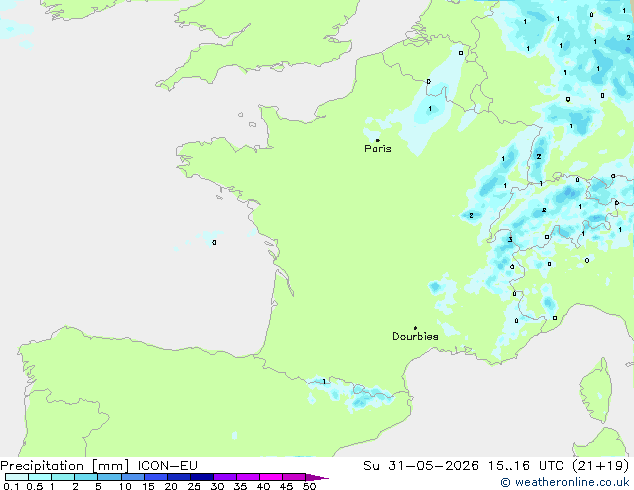This screenshot has height=490, width=634.
Task: Click the Dourbies city label
Action: 415,336
